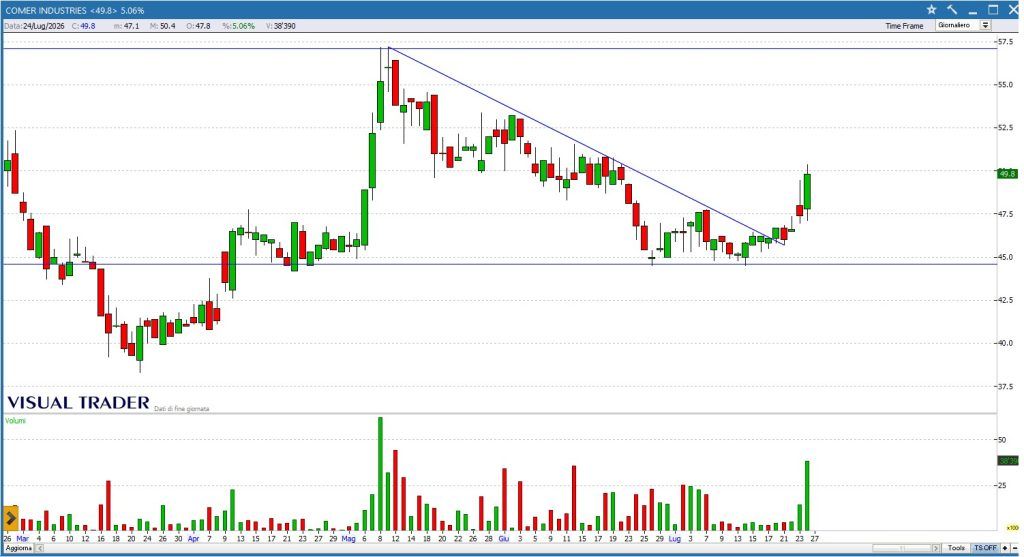Click the minus zoom-out icon
The image size is (1024, 557).
pos(1015,548)
